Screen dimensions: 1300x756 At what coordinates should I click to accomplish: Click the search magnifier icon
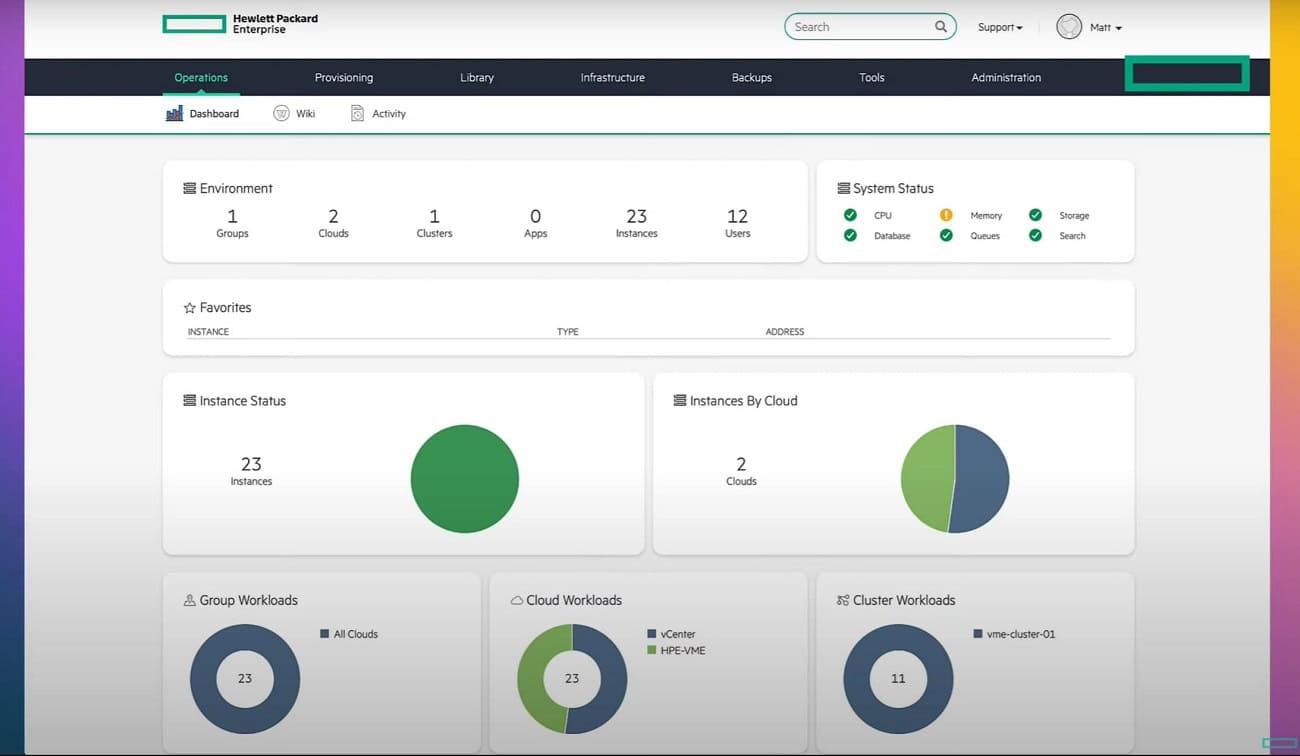pos(941,27)
